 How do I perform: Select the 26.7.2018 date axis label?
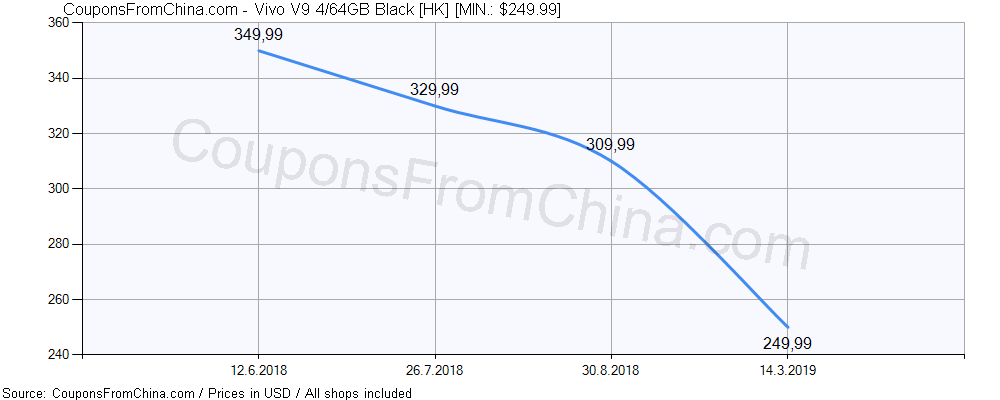coord(434,370)
